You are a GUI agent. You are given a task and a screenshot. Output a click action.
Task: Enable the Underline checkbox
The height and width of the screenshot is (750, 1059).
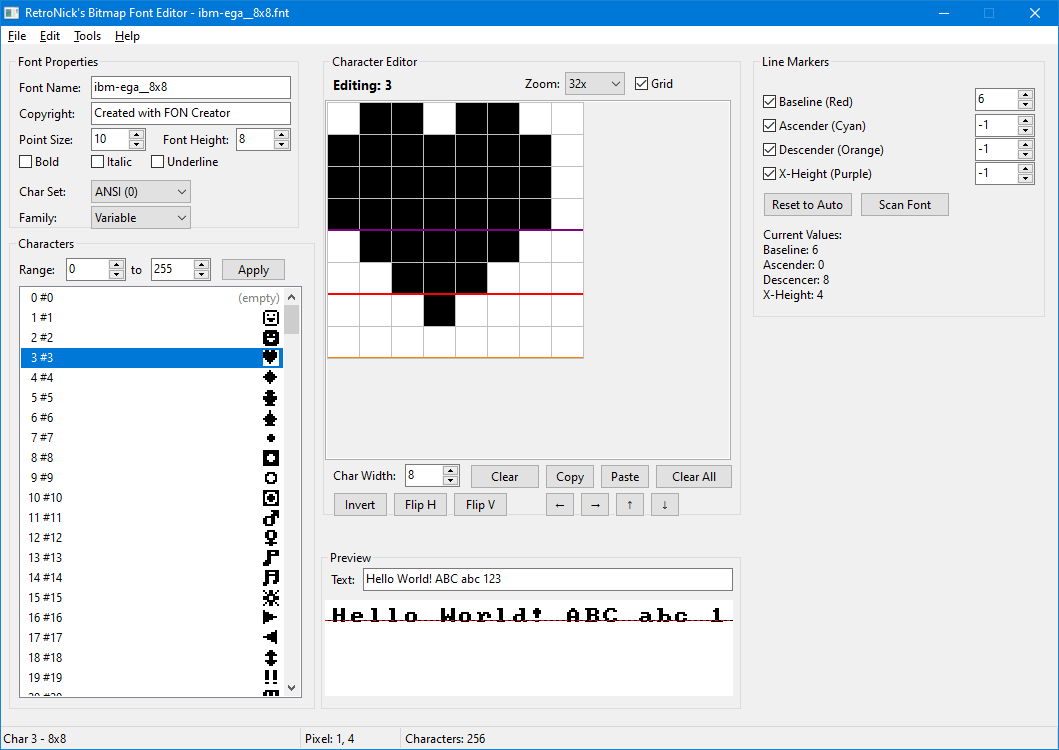point(157,161)
